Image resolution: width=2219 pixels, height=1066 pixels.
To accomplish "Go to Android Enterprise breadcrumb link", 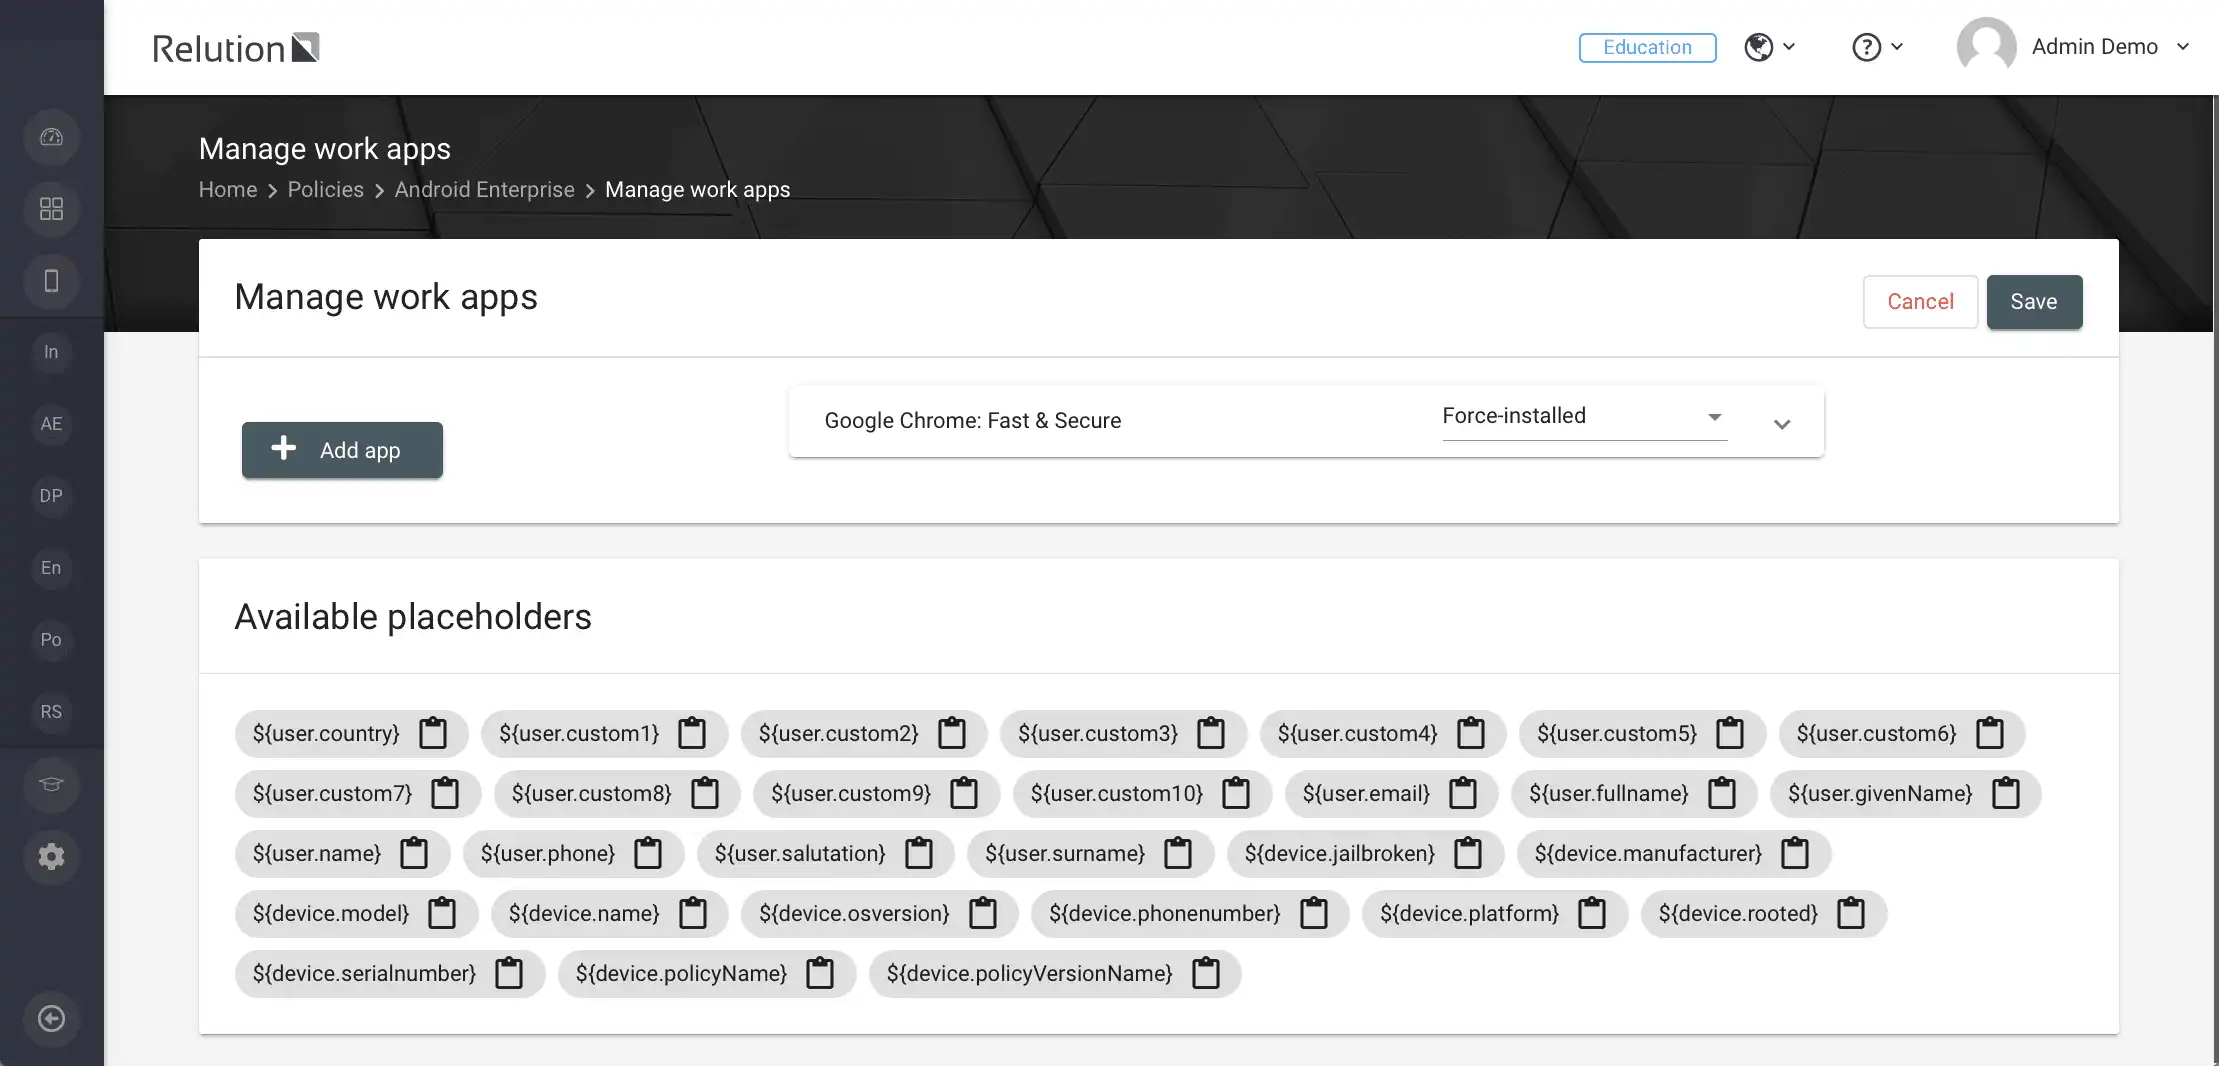I will [484, 190].
